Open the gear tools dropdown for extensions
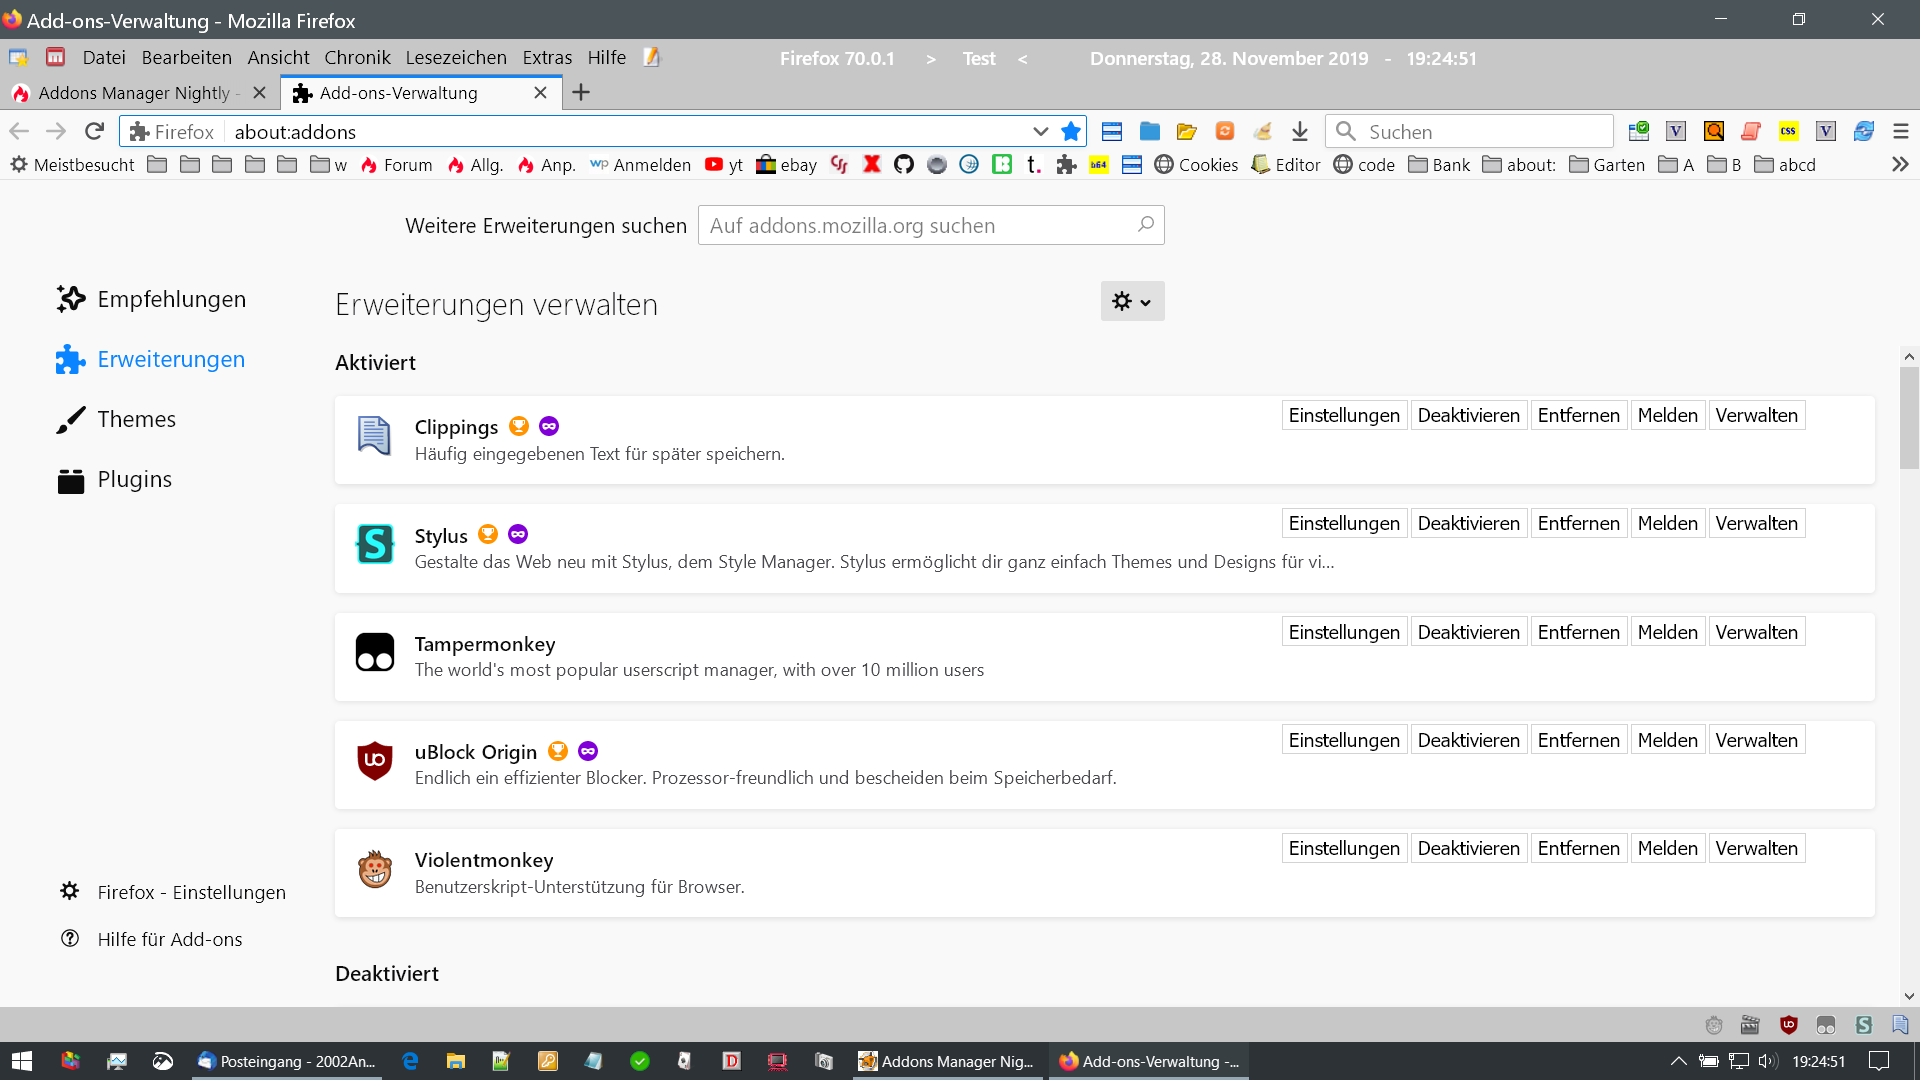Viewport: 1920px width, 1080px height. pyautogui.click(x=1132, y=301)
